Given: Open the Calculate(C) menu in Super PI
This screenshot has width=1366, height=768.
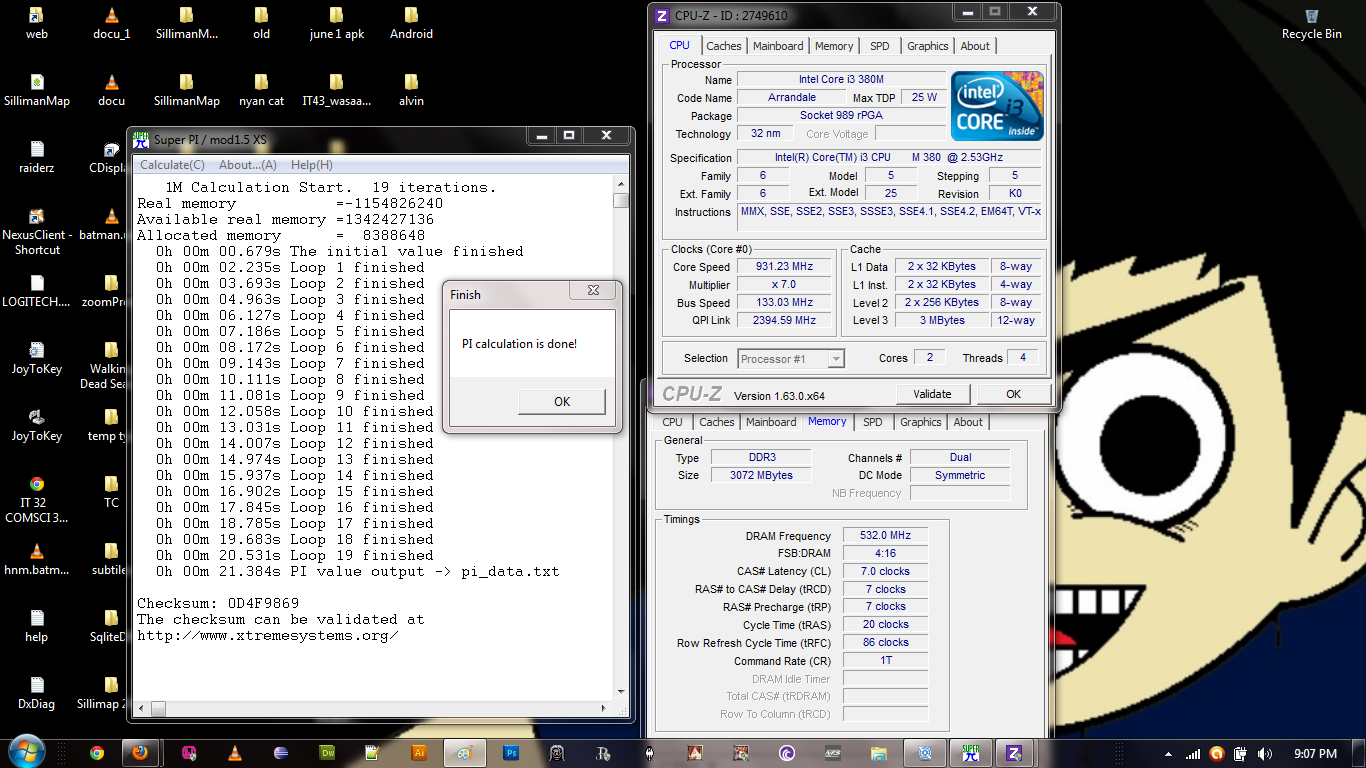Looking at the screenshot, I should tap(172, 165).
